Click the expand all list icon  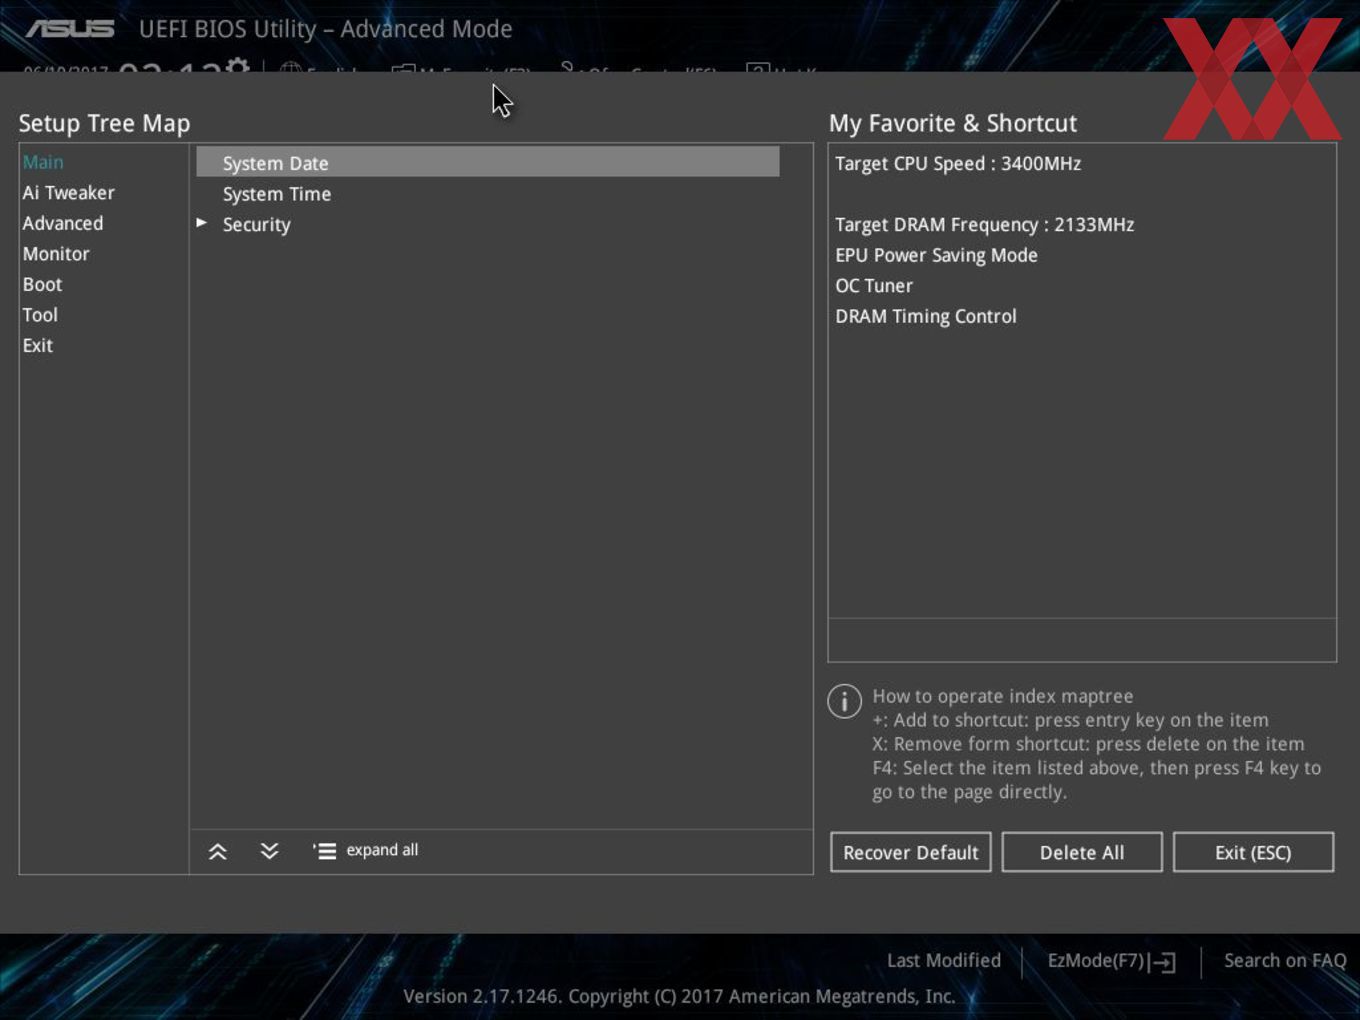tap(324, 851)
